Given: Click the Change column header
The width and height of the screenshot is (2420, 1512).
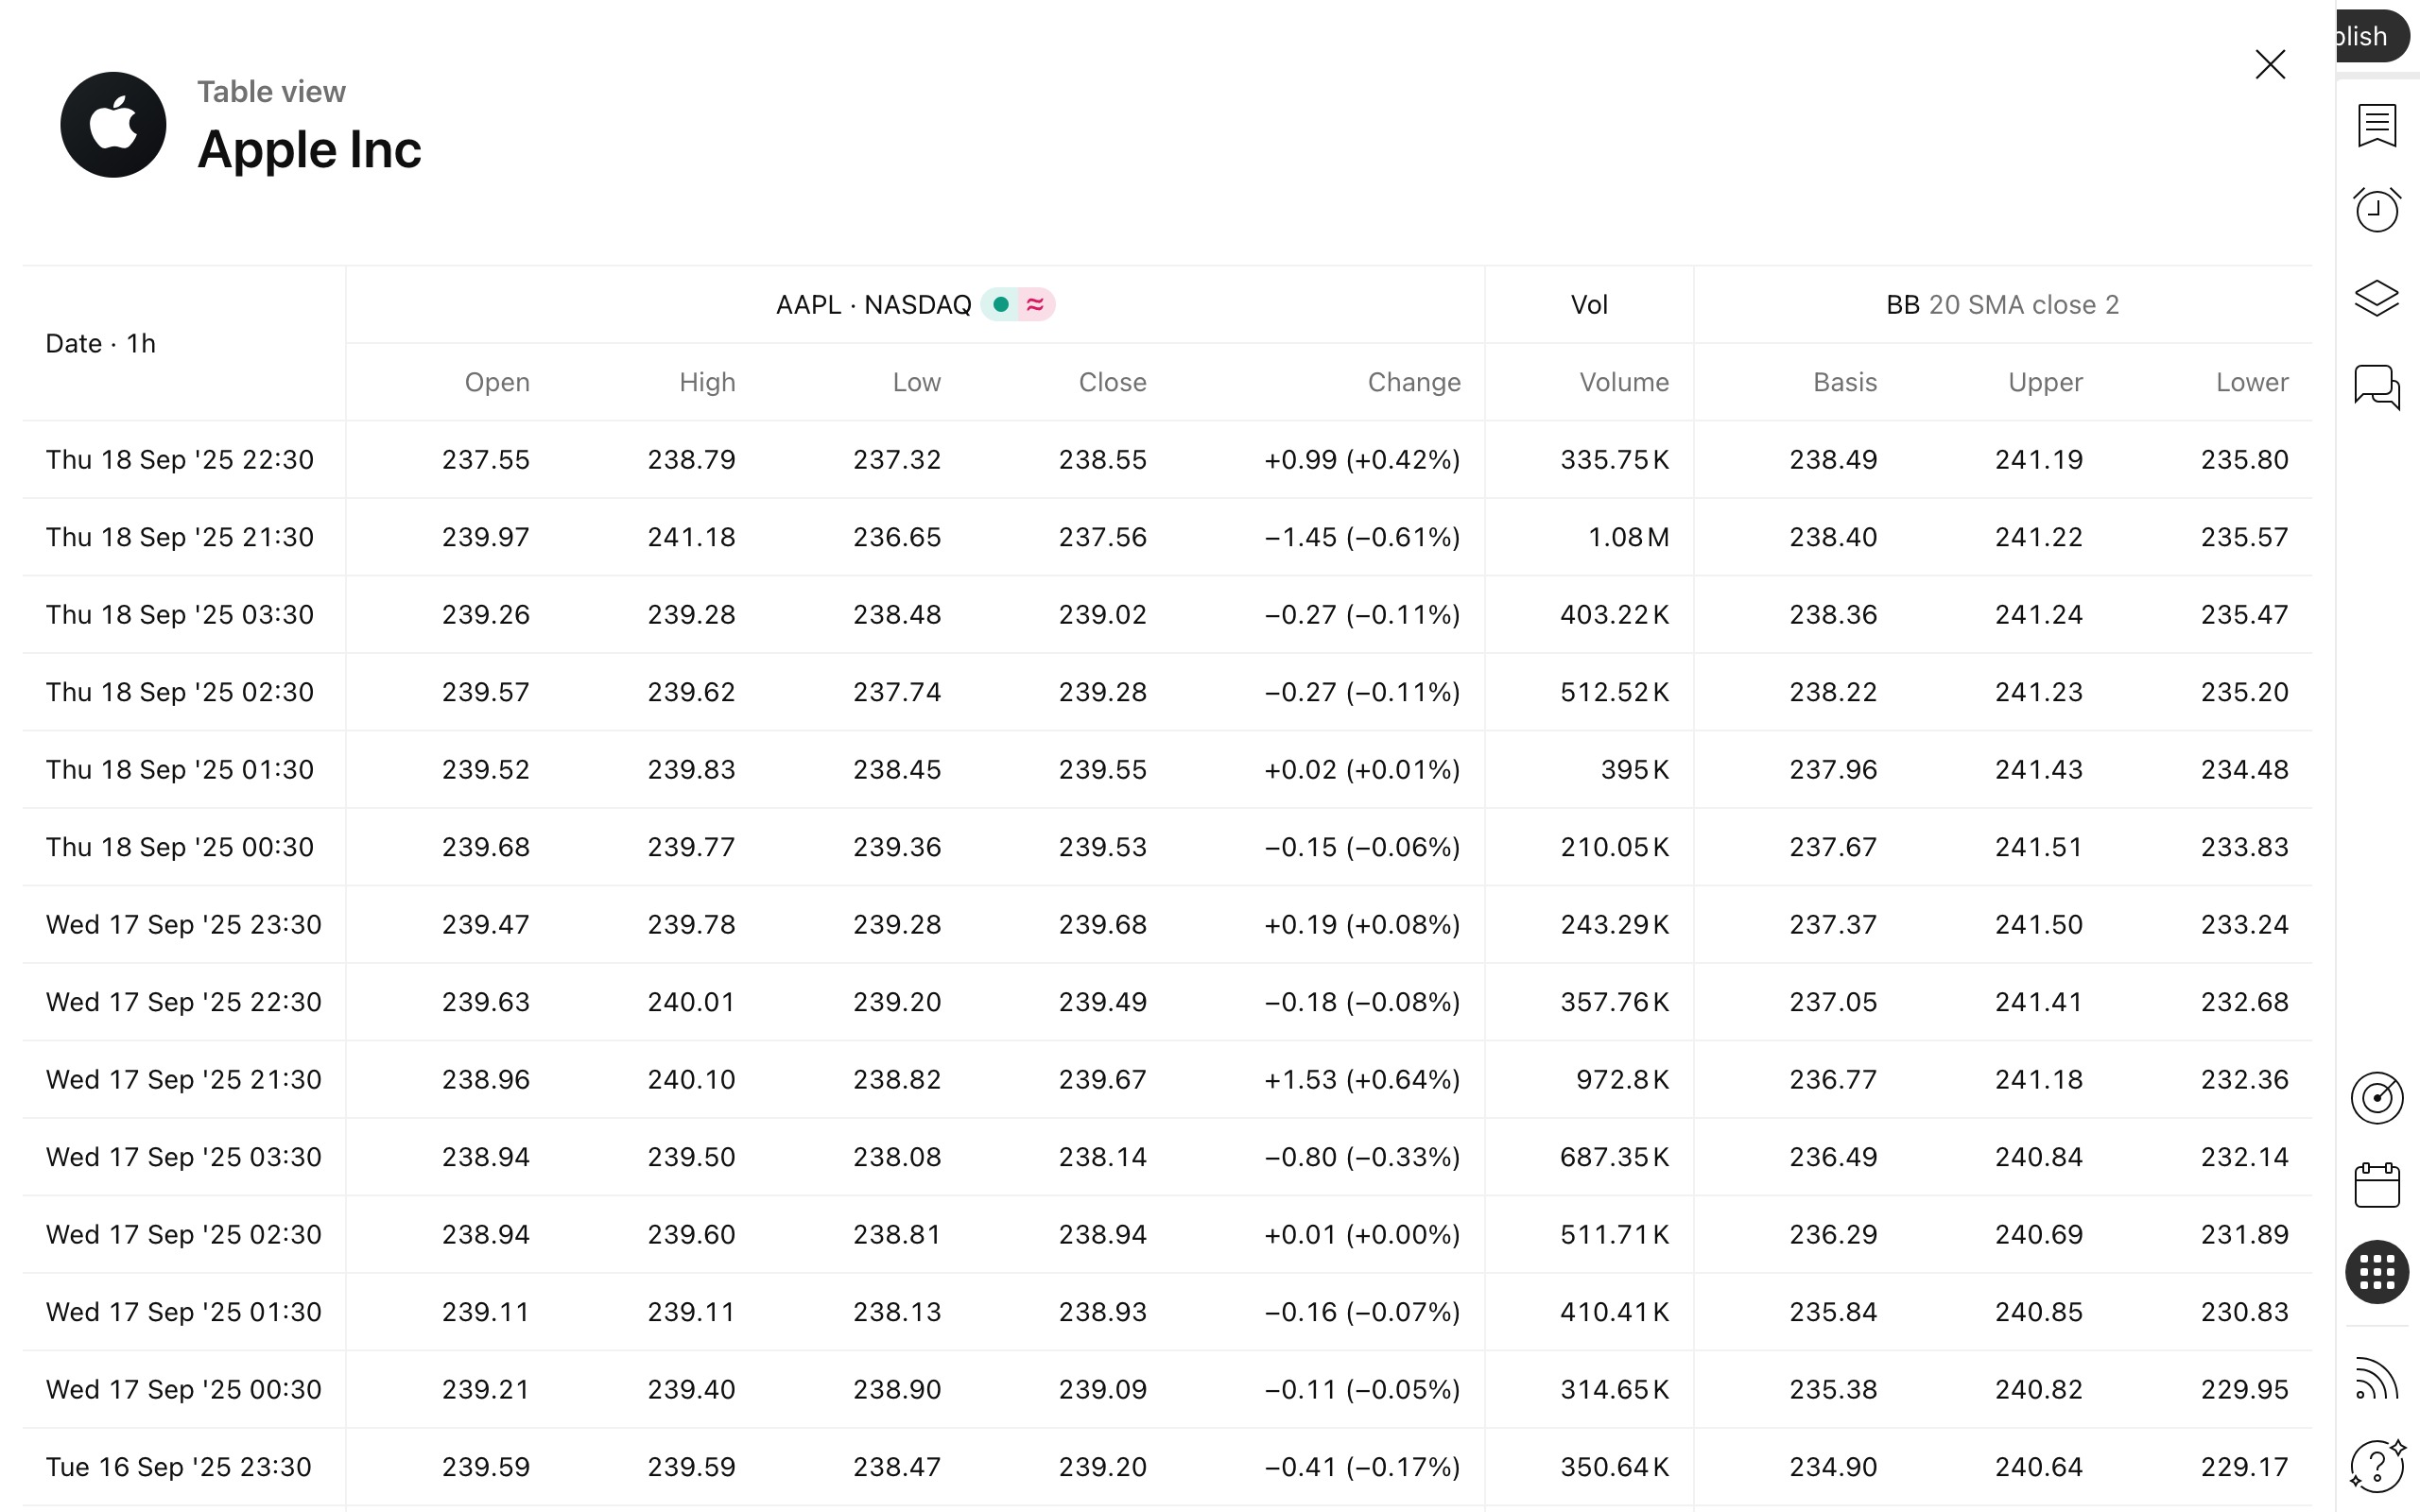Looking at the screenshot, I should [x=1413, y=382].
